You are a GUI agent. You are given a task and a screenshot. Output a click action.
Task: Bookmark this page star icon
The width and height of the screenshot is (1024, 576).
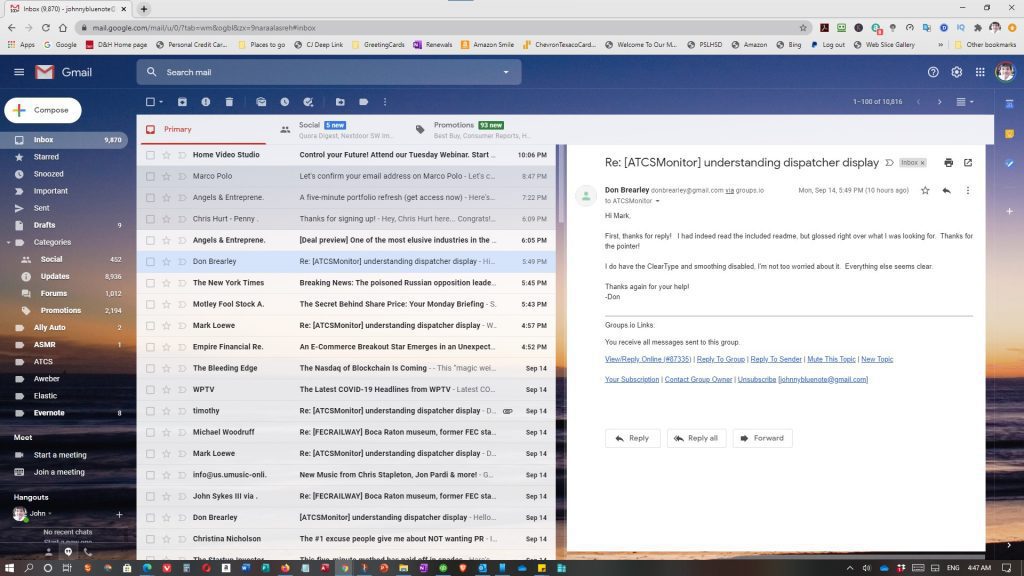pos(803,28)
